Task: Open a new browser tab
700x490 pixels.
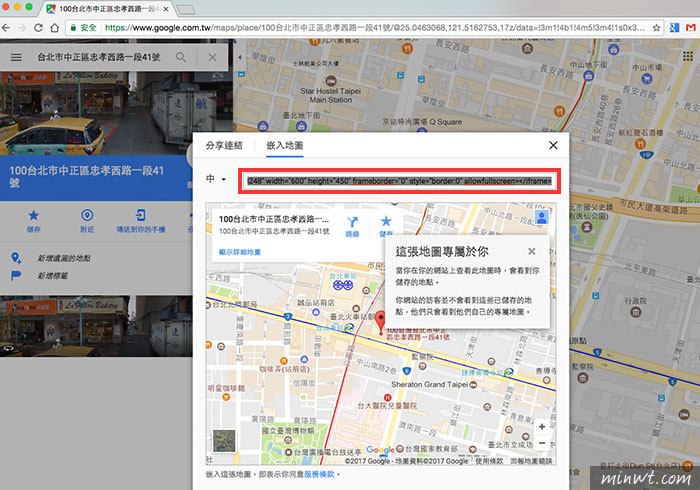Action: (x=185, y=9)
